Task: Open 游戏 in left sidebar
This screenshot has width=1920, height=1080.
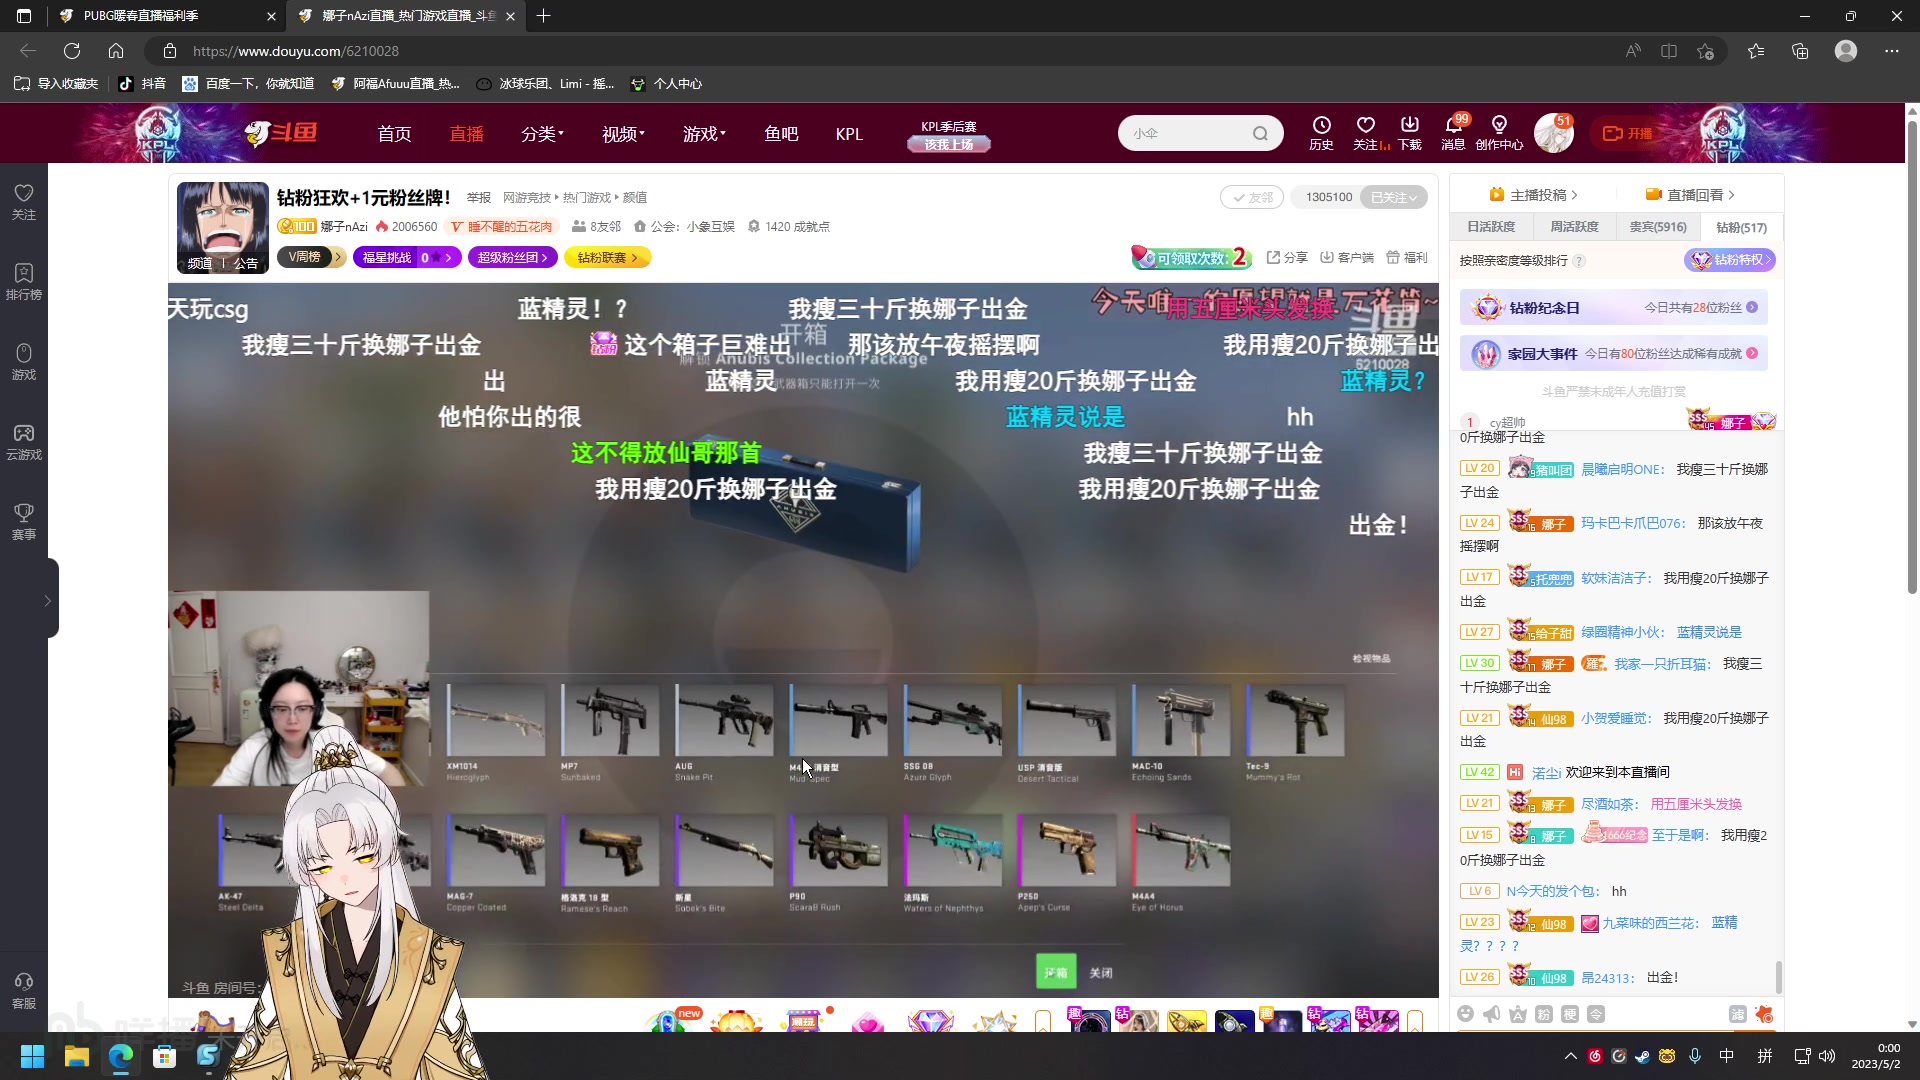Action: [24, 361]
